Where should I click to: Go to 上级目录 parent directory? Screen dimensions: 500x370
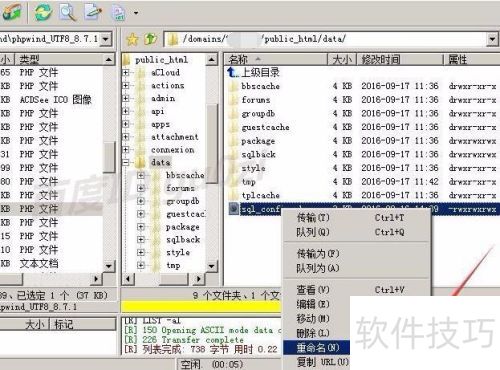[x=260, y=72]
